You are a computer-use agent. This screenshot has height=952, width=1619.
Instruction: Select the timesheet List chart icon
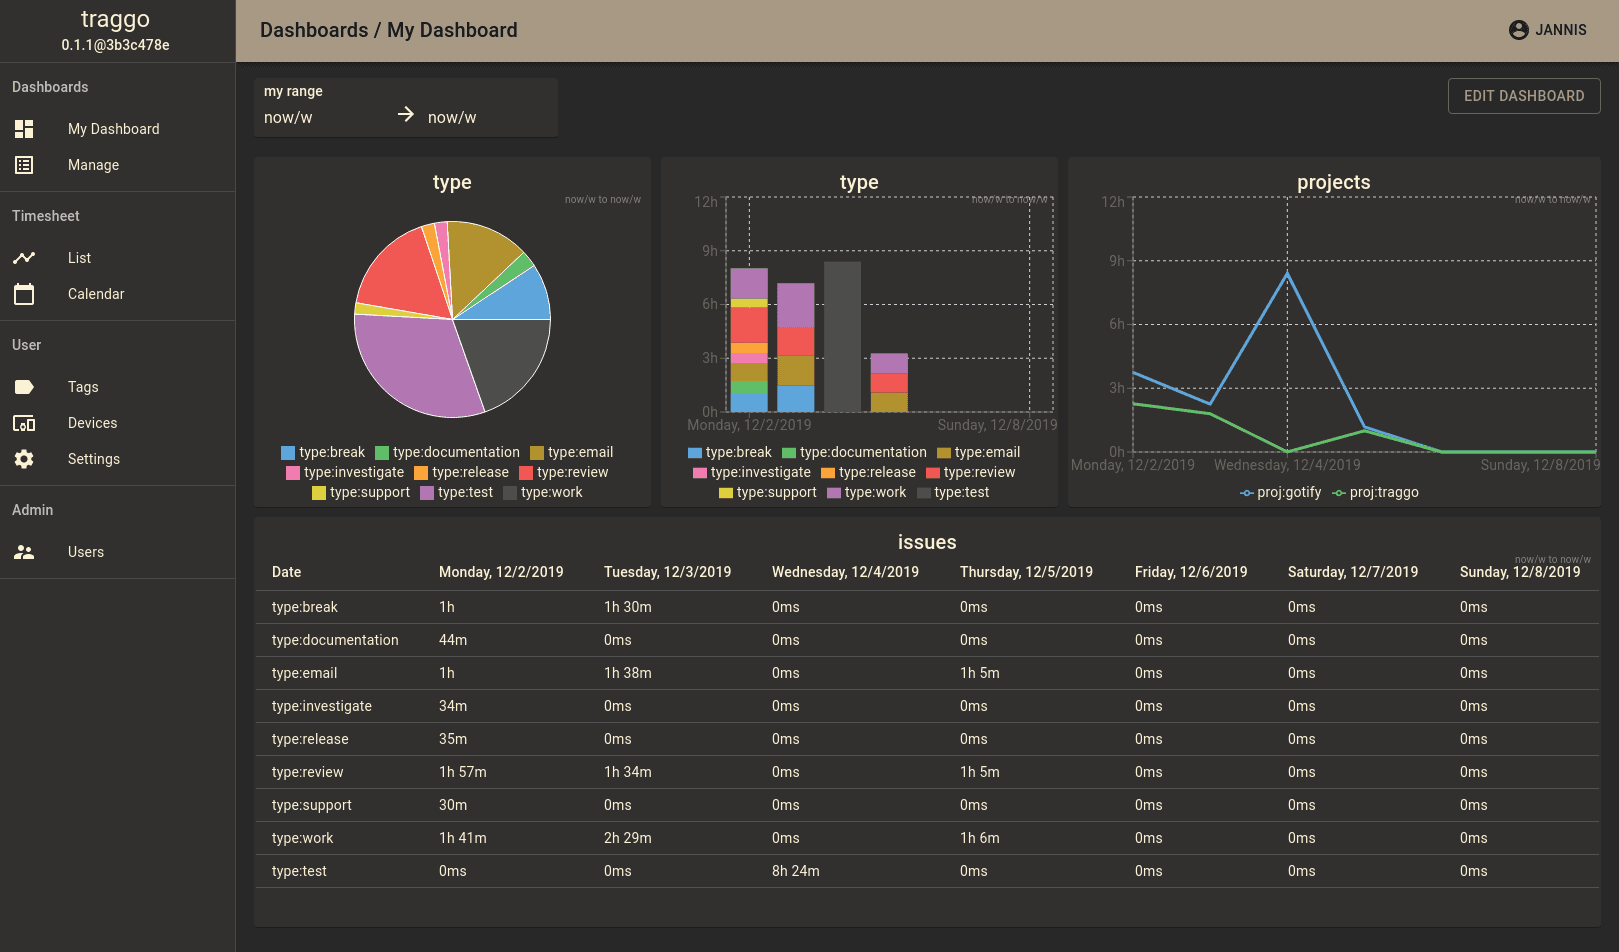pos(24,257)
